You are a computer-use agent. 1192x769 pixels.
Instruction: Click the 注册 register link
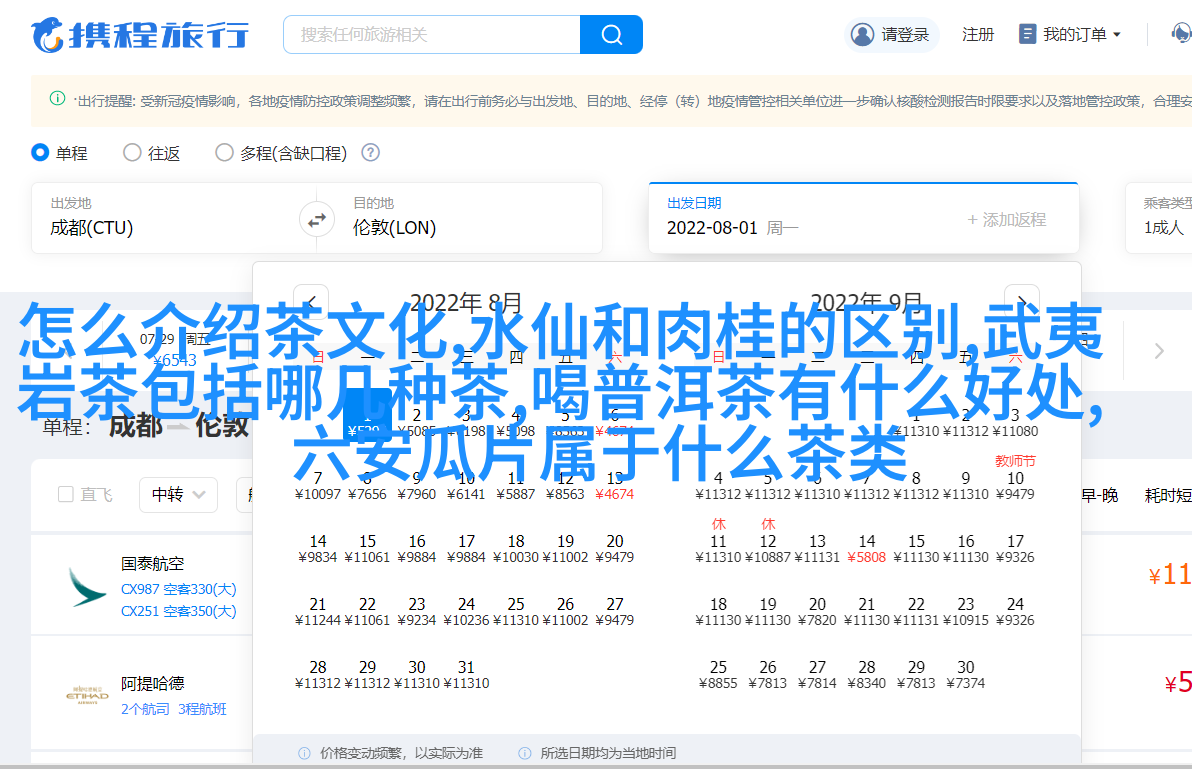pyautogui.click(x=977, y=34)
